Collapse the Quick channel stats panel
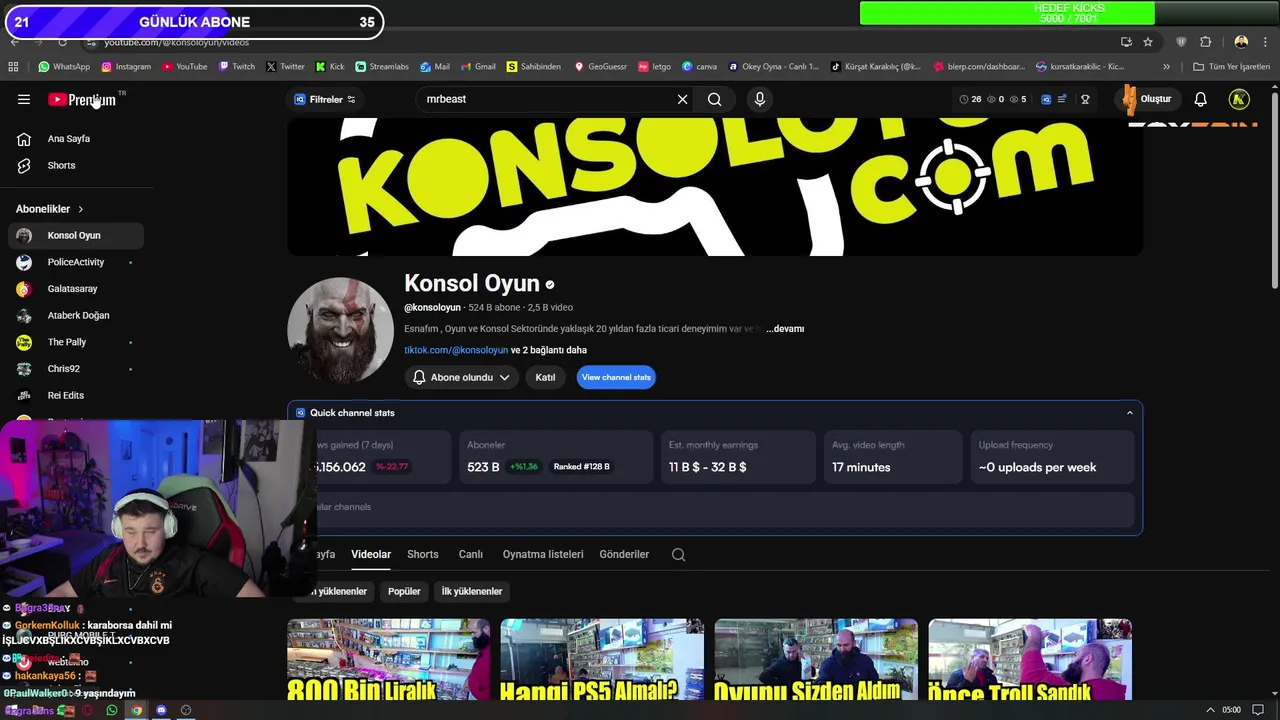This screenshot has width=1280, height=720. 1130,413
